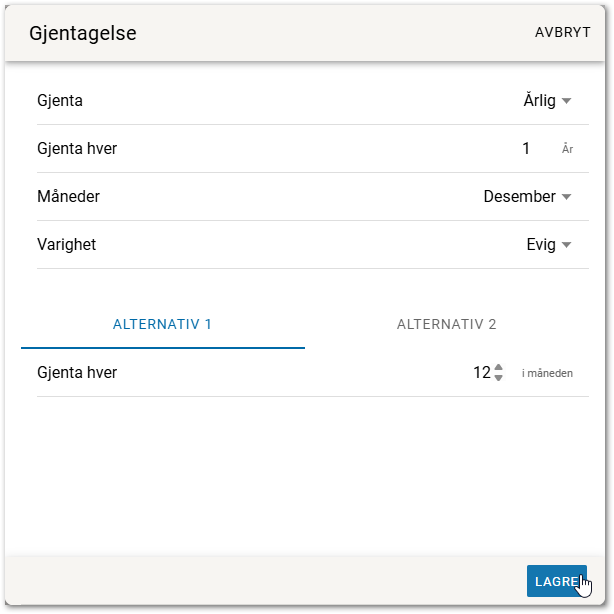Click the Varighet row label
This screenshot has height=614, width=614.
66,245
